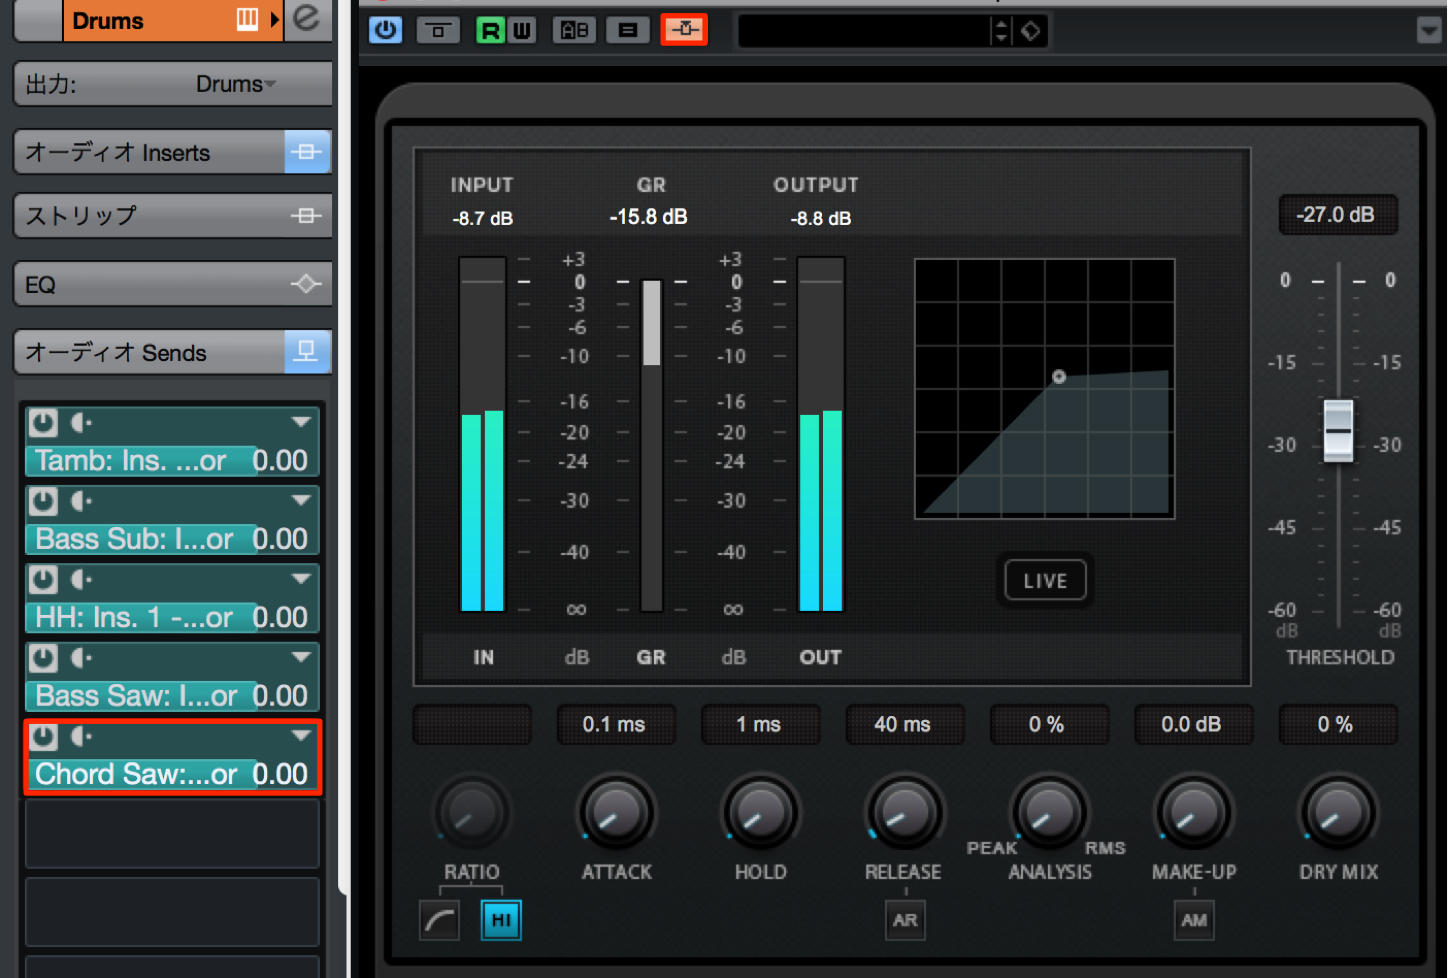1448x978 pixels.
Task: Expand the オーディオ Sends section
Action: coord(150,352)
